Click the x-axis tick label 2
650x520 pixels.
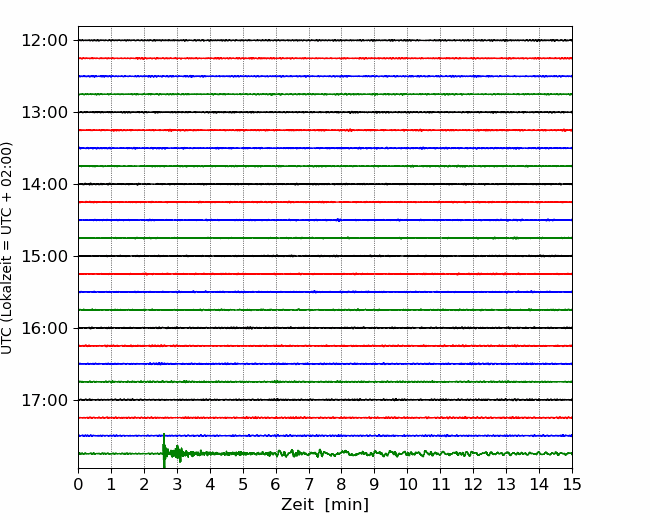coord(144,484)
